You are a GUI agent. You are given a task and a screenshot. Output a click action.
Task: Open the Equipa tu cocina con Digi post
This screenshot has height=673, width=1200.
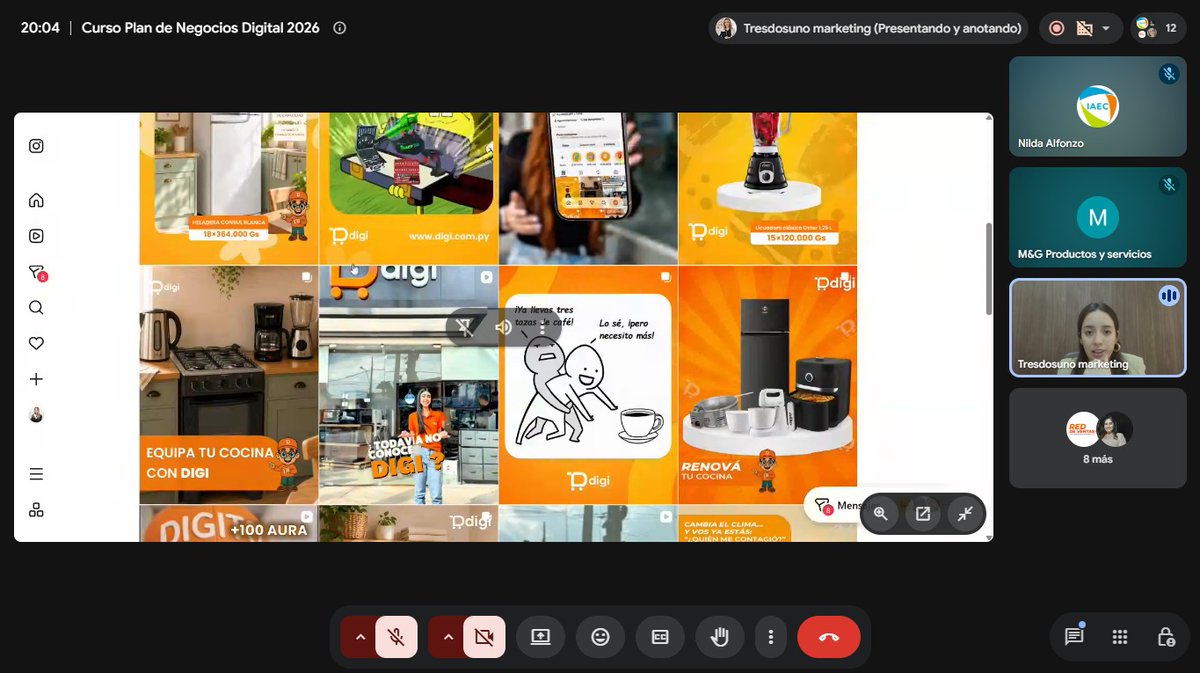click(x=228, y=385)
